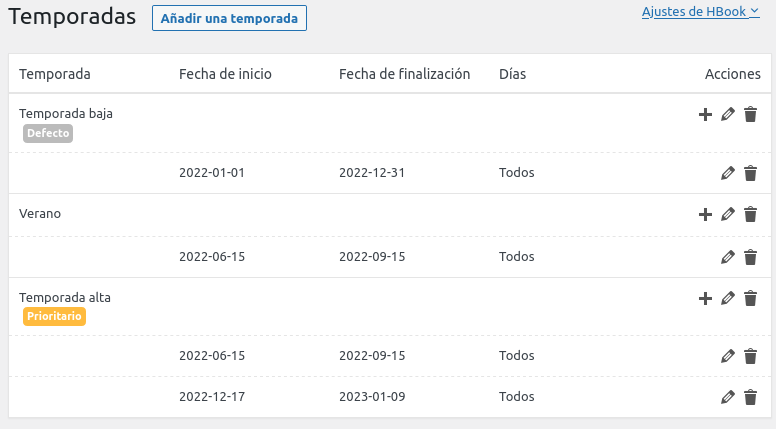
Task: Click the Defecto badge under Temporada baja
Action: pos(48,133)
